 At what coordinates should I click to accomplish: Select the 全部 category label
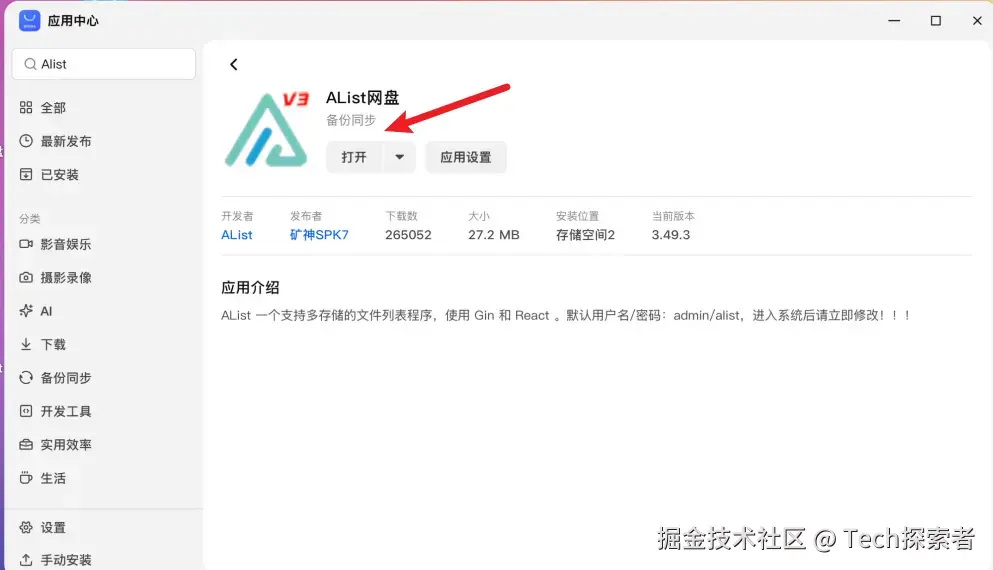[x=53, y=108]
